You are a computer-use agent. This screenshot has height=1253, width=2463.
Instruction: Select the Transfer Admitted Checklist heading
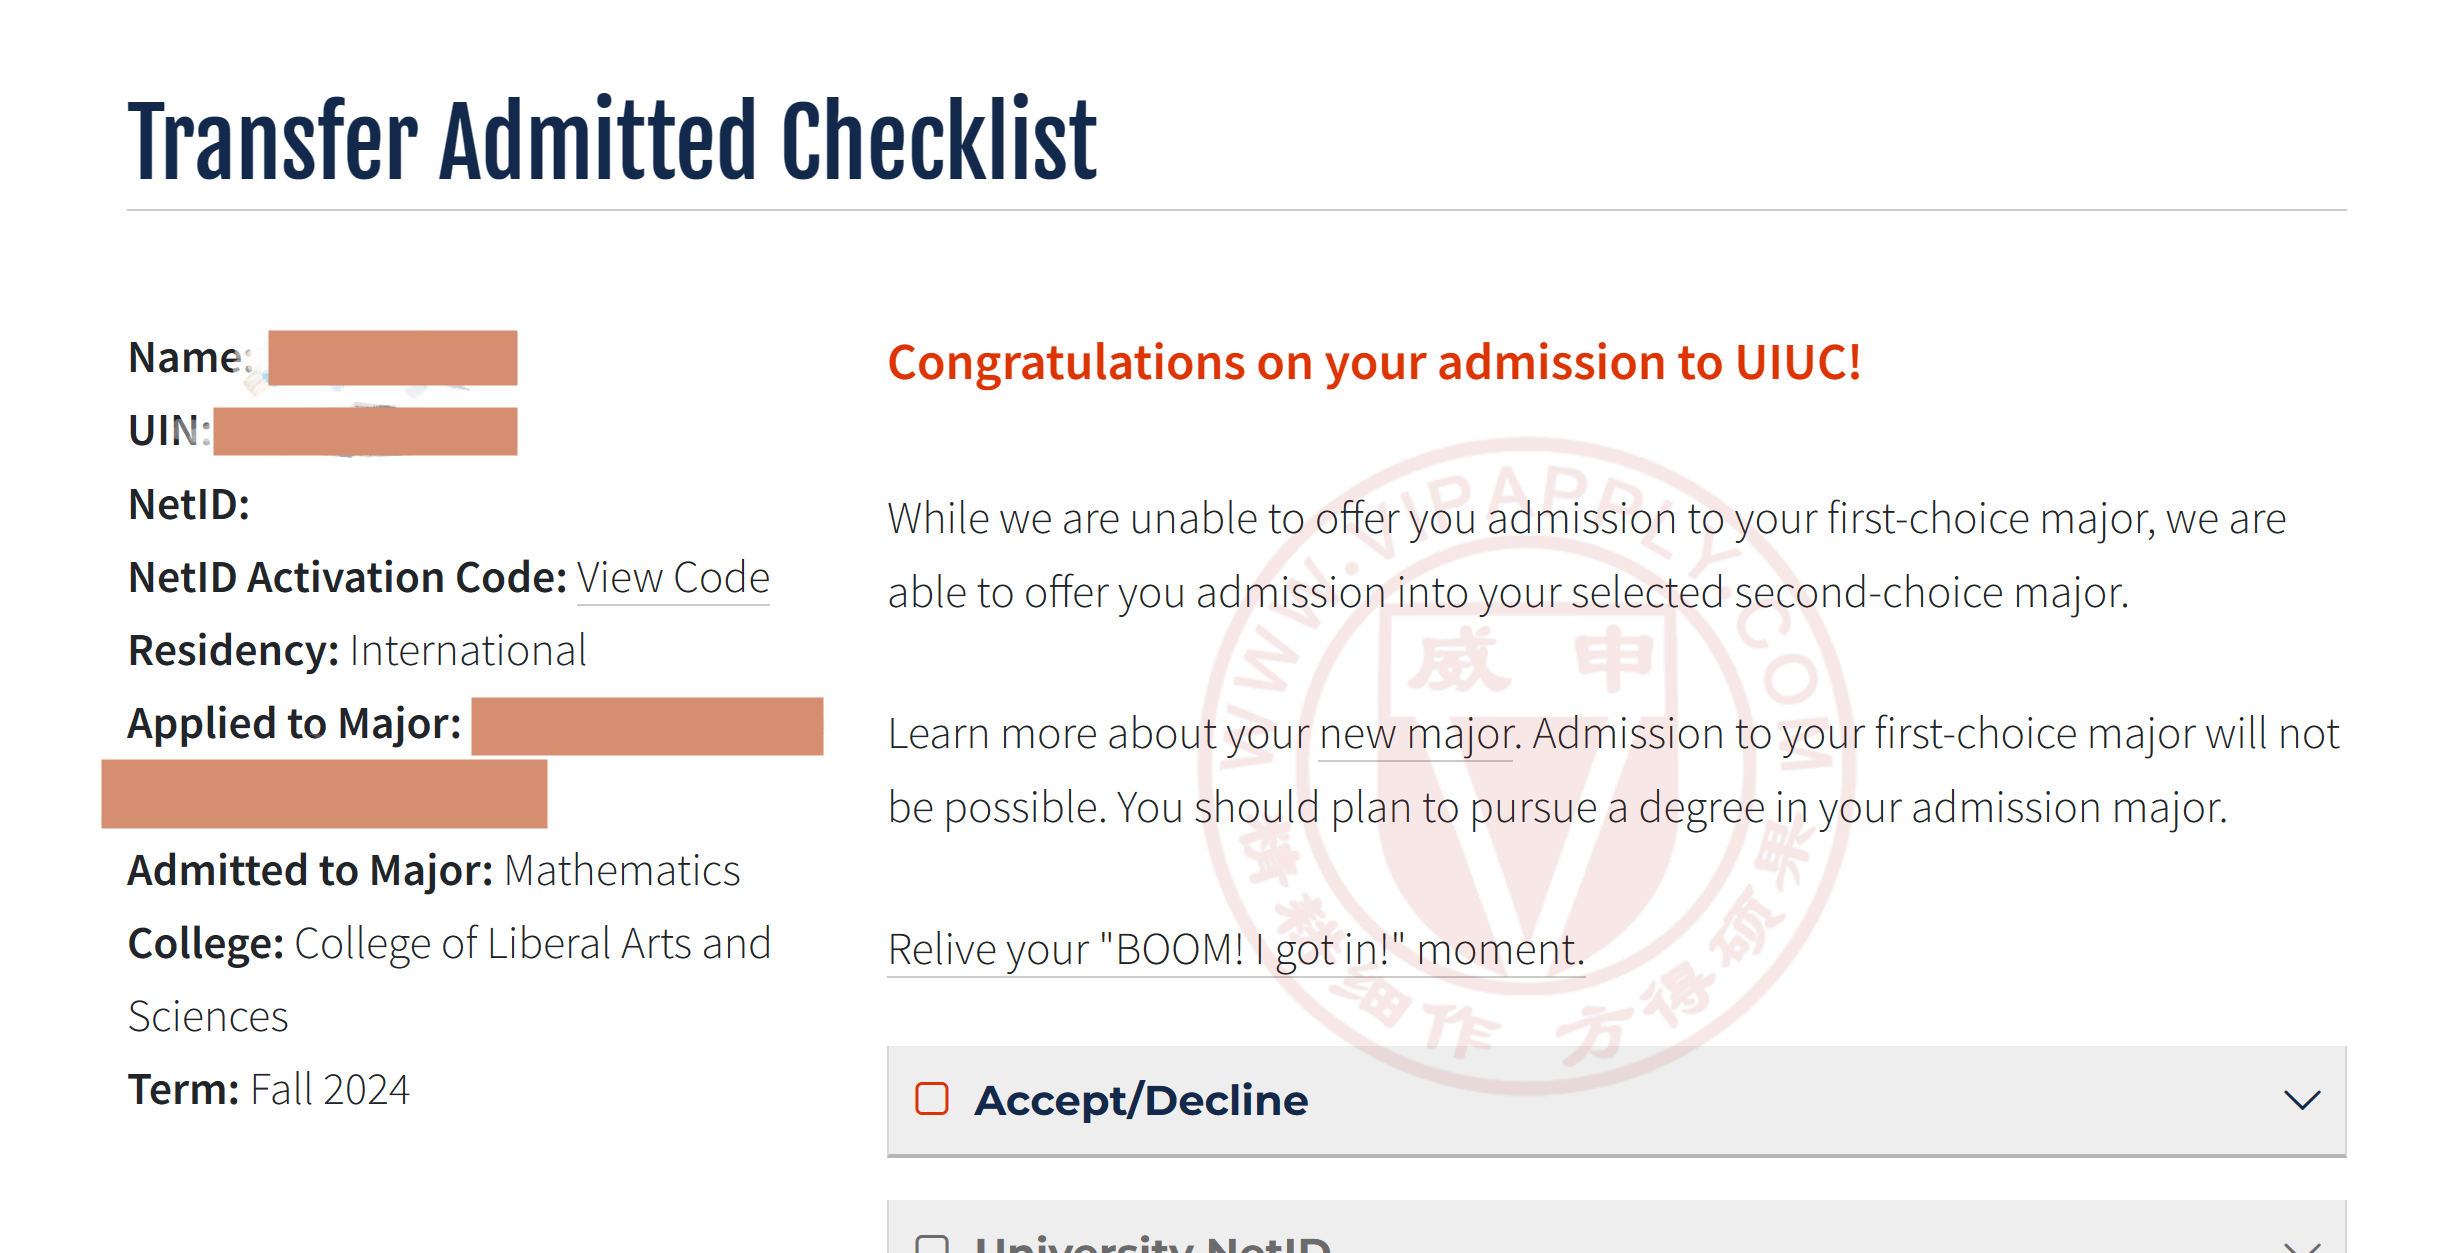click(x=612, y=140)
